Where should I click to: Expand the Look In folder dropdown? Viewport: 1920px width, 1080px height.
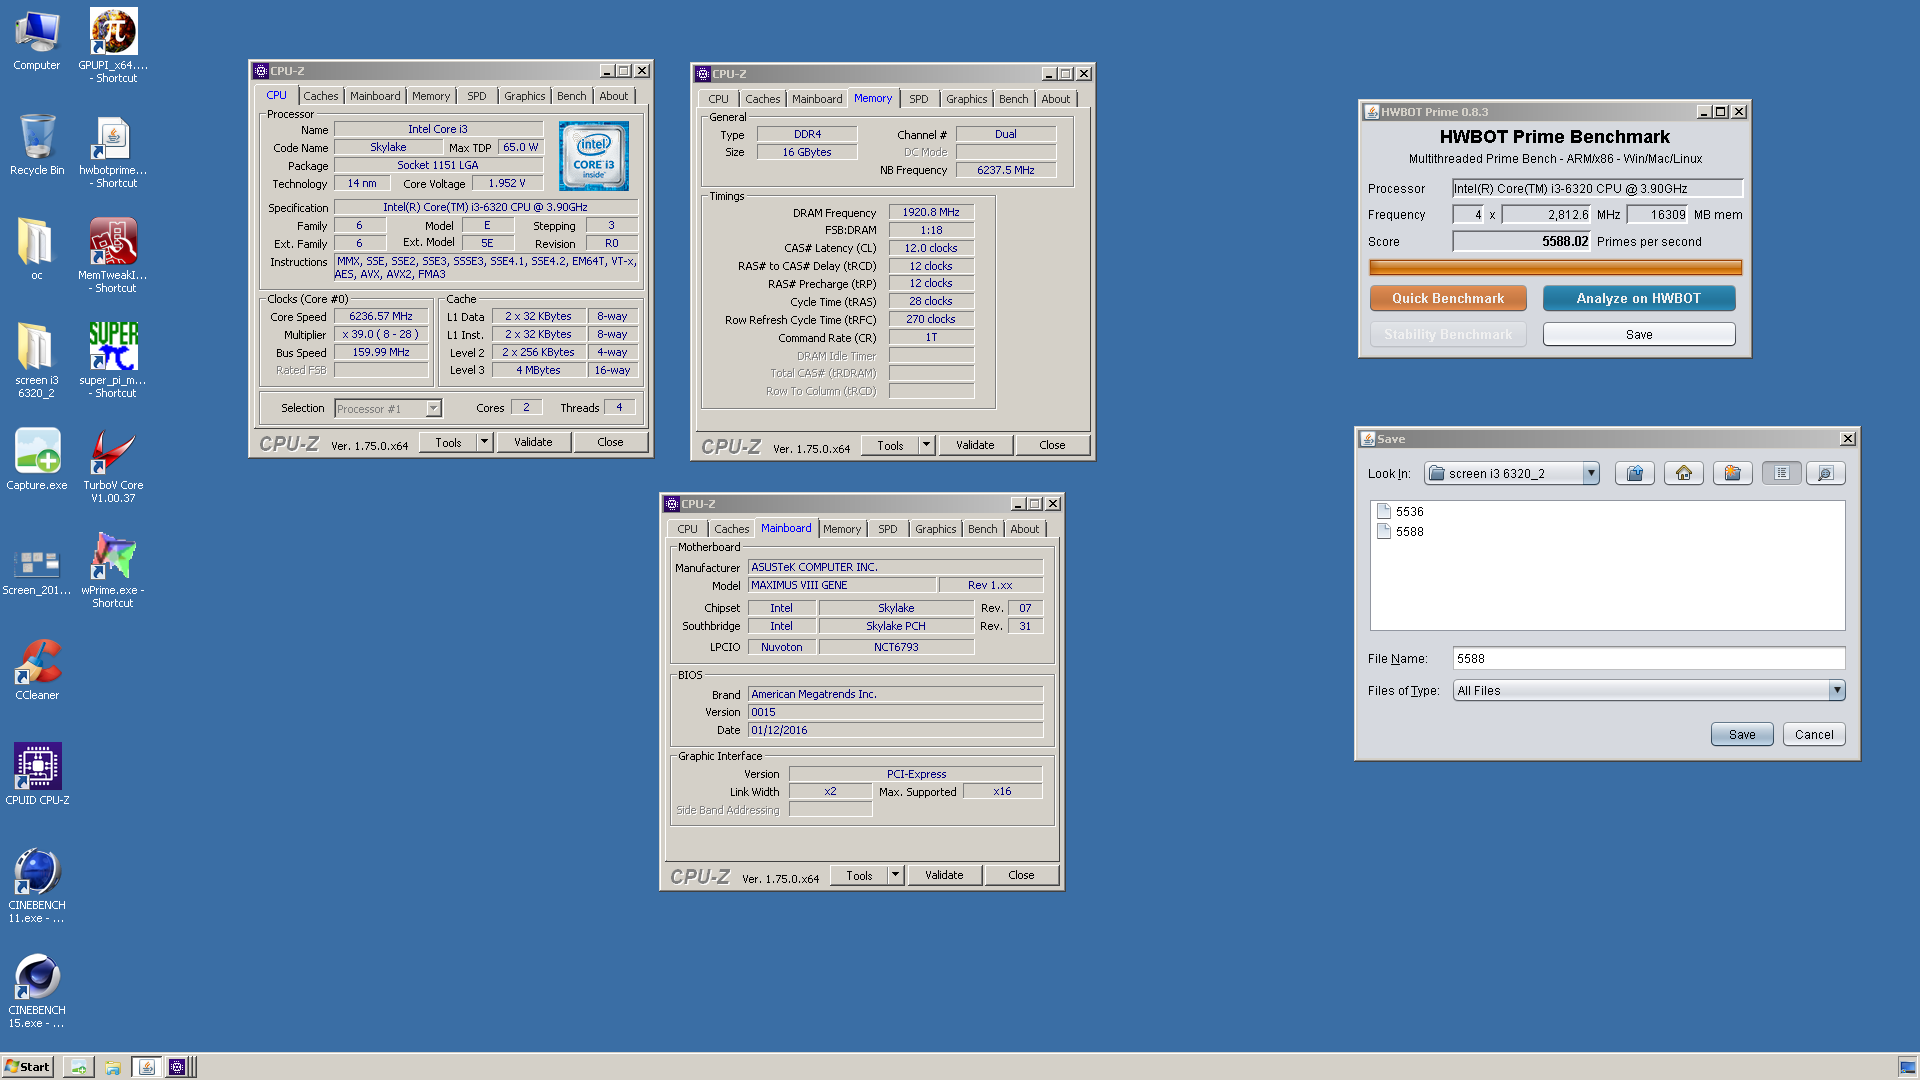click(1590, 473)
